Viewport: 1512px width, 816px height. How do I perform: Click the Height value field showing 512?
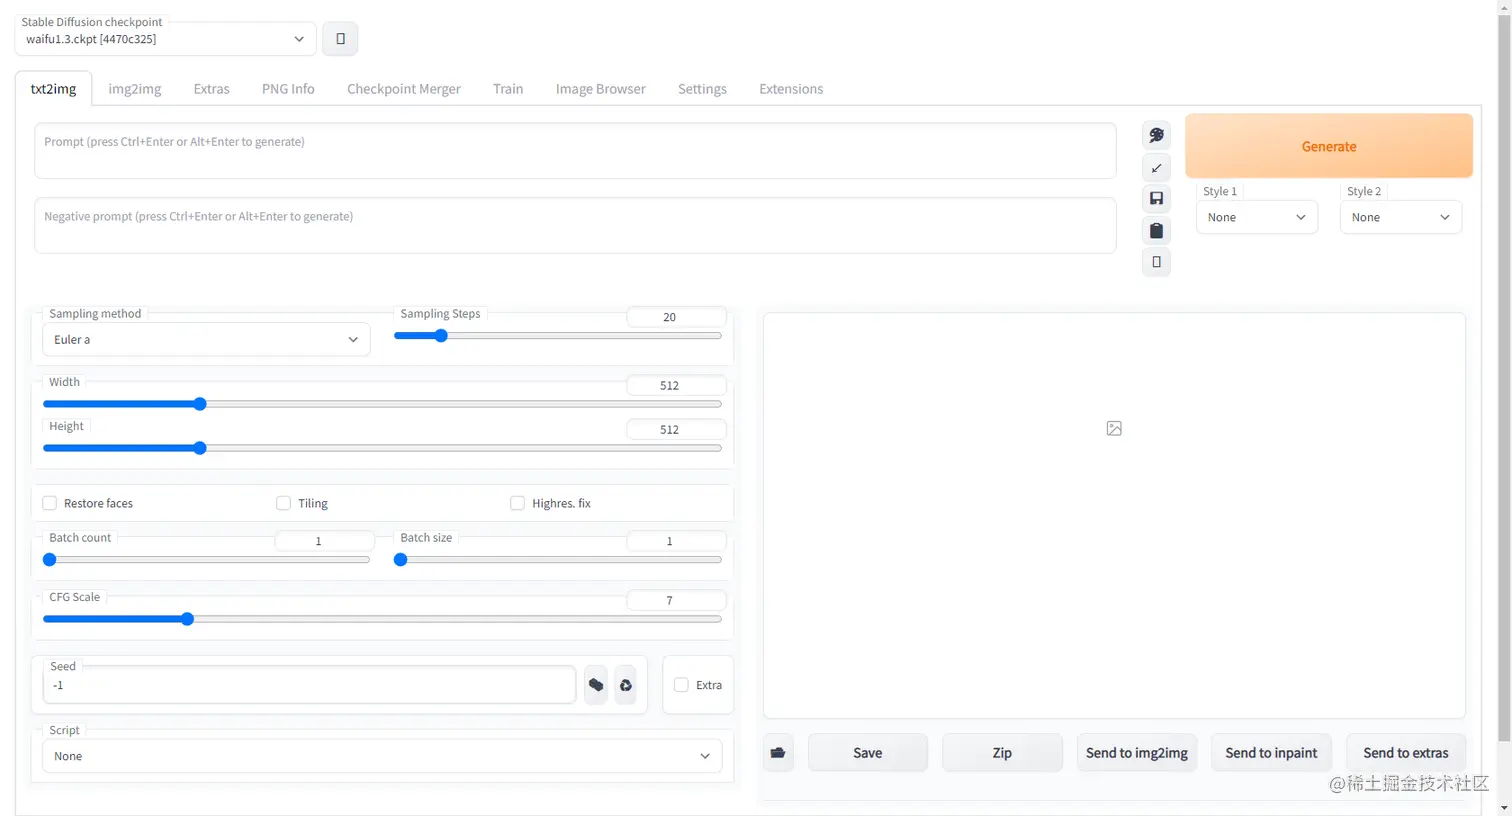676,429
